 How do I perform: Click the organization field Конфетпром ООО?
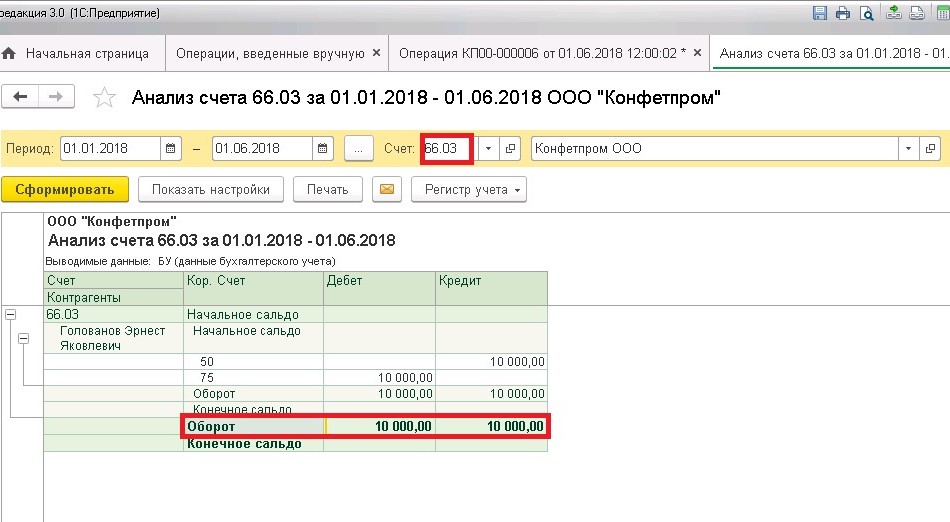click(715, 148)
